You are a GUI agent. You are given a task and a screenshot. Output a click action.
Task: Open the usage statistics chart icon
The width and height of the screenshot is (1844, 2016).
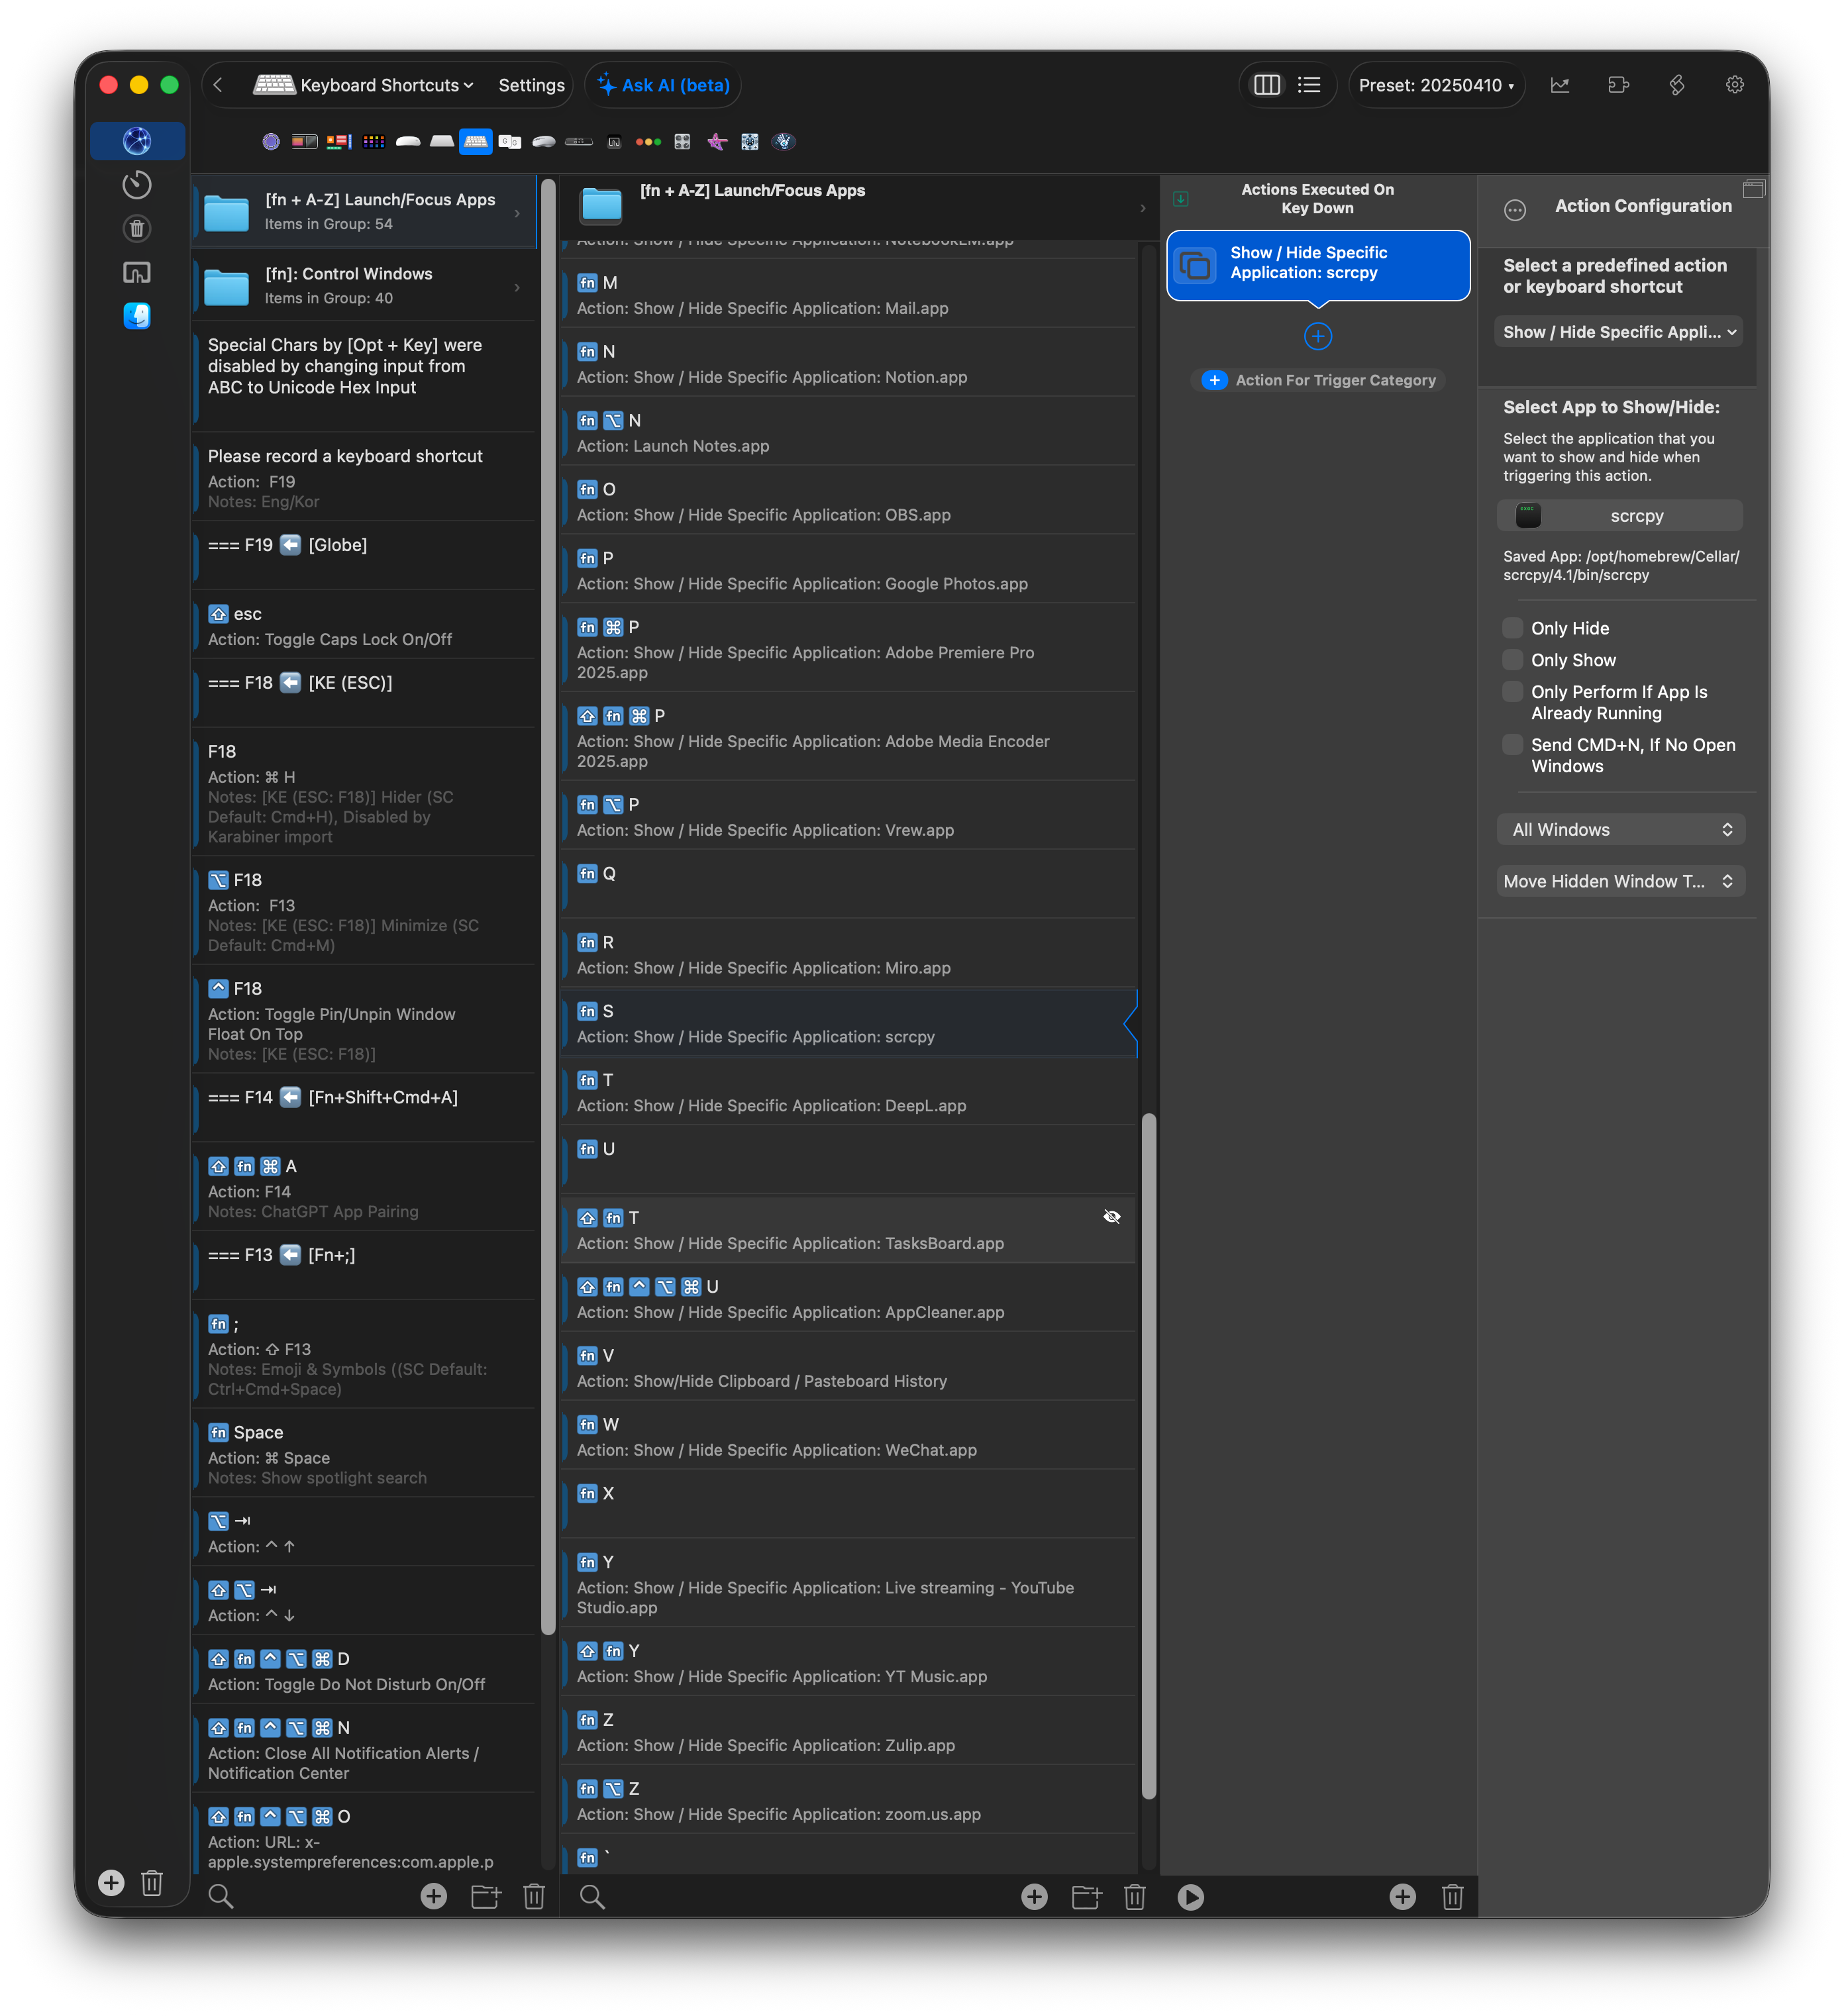(x=1560, y=85)
